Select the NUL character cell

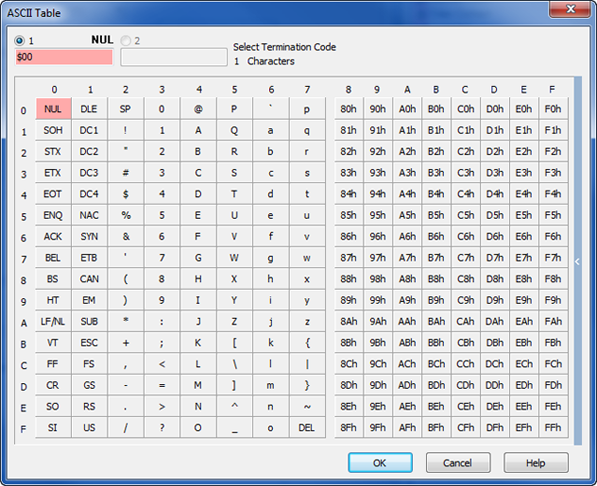[x=53, y=109]
